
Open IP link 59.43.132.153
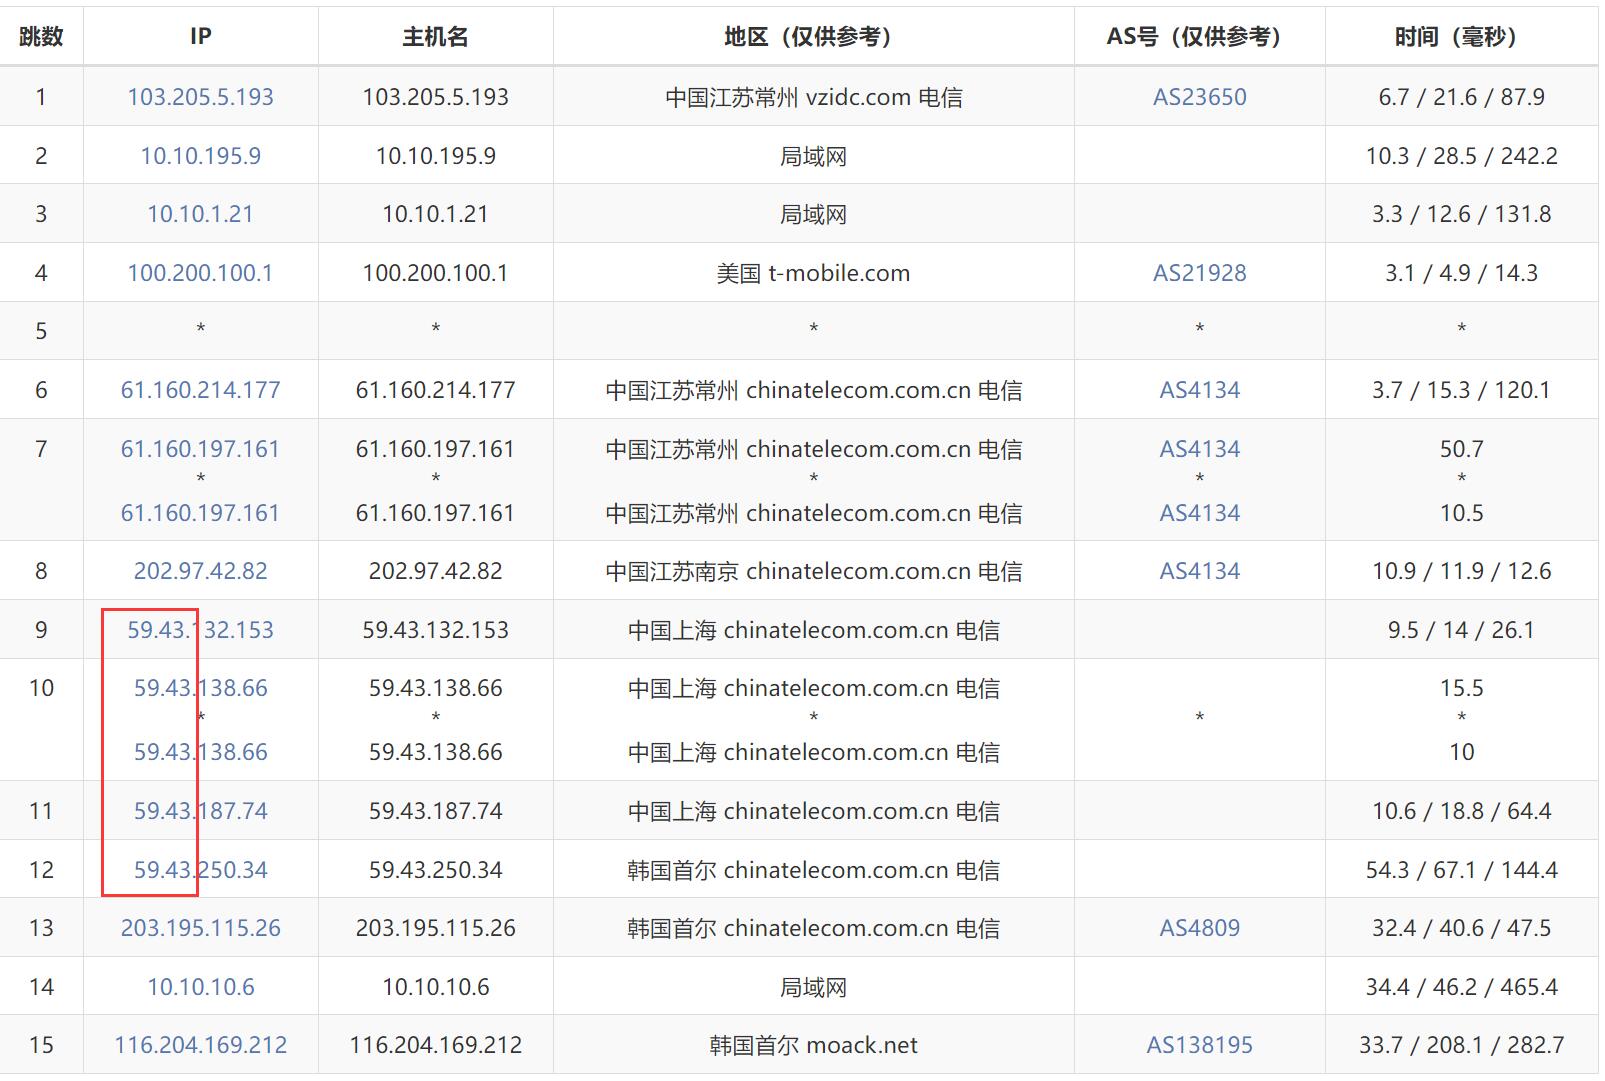pos(200,630)
